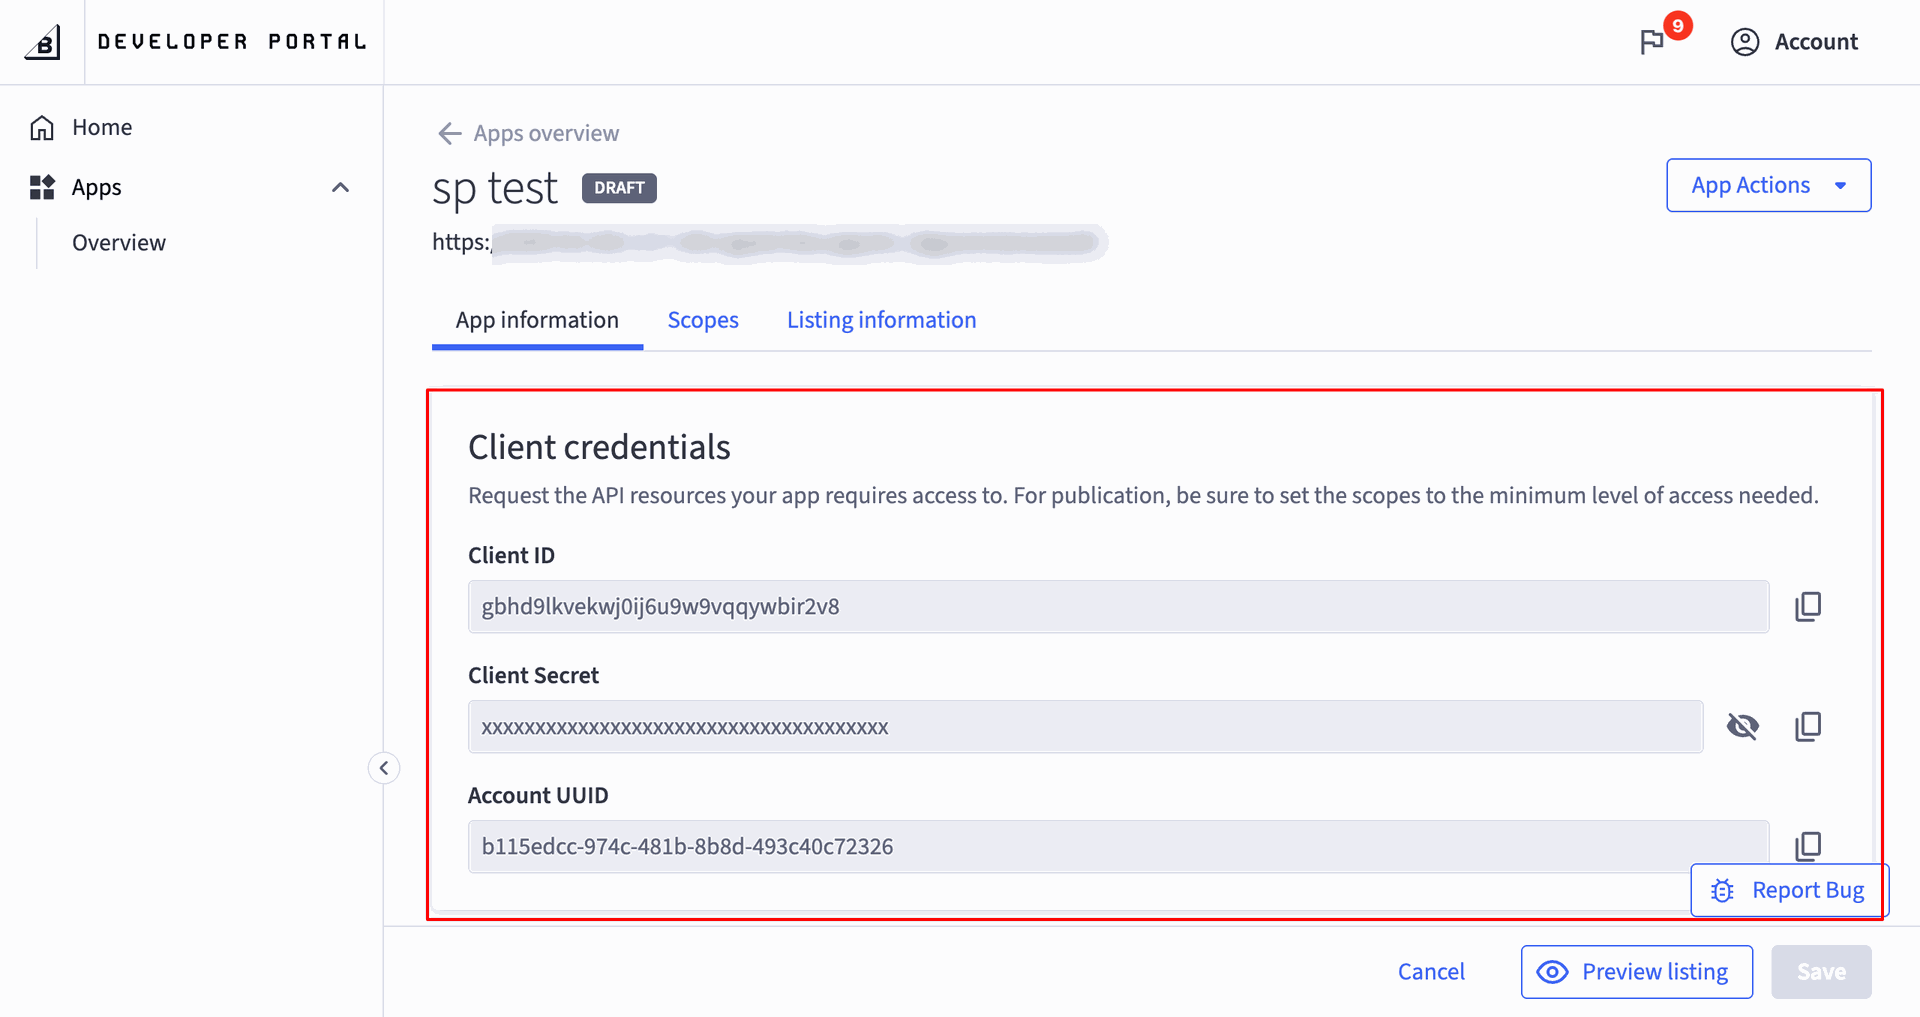Collapse the Apps menu chevron
Viewport: 1920px width, 1017px height.
pos(340,187)
